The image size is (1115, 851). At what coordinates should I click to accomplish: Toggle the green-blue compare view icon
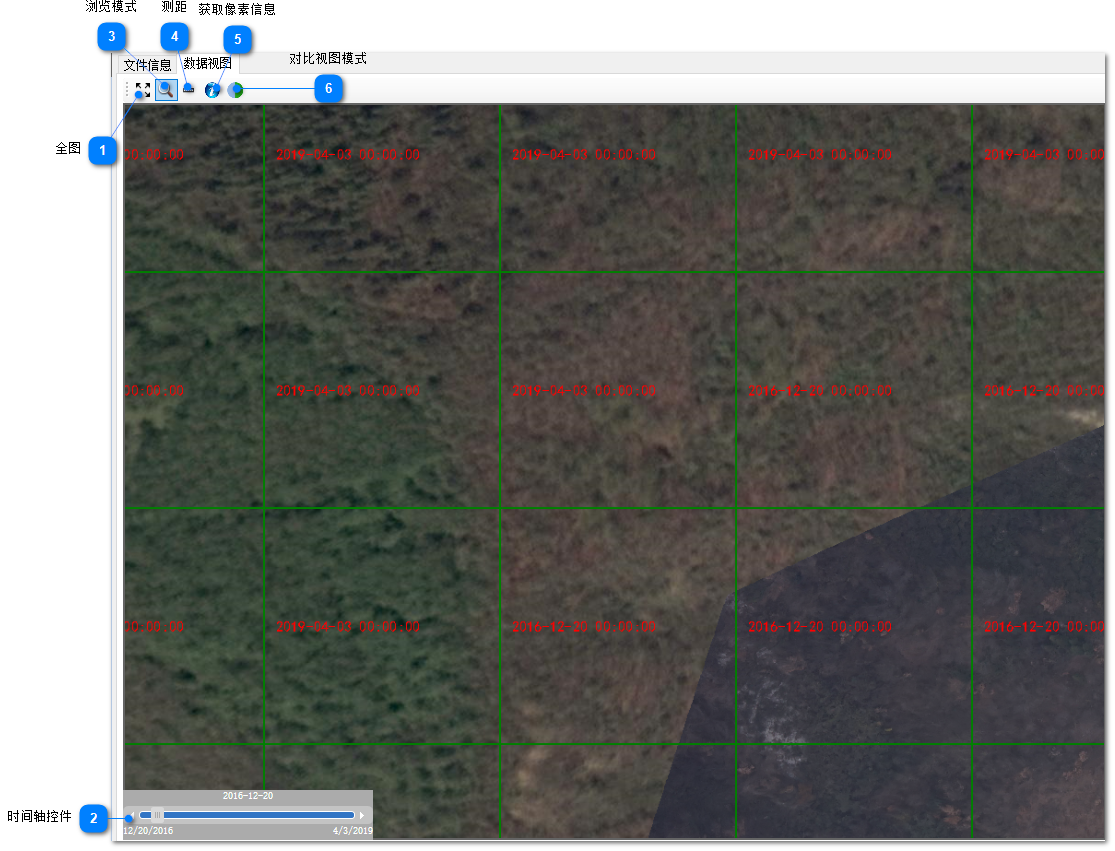pos(235,90)
